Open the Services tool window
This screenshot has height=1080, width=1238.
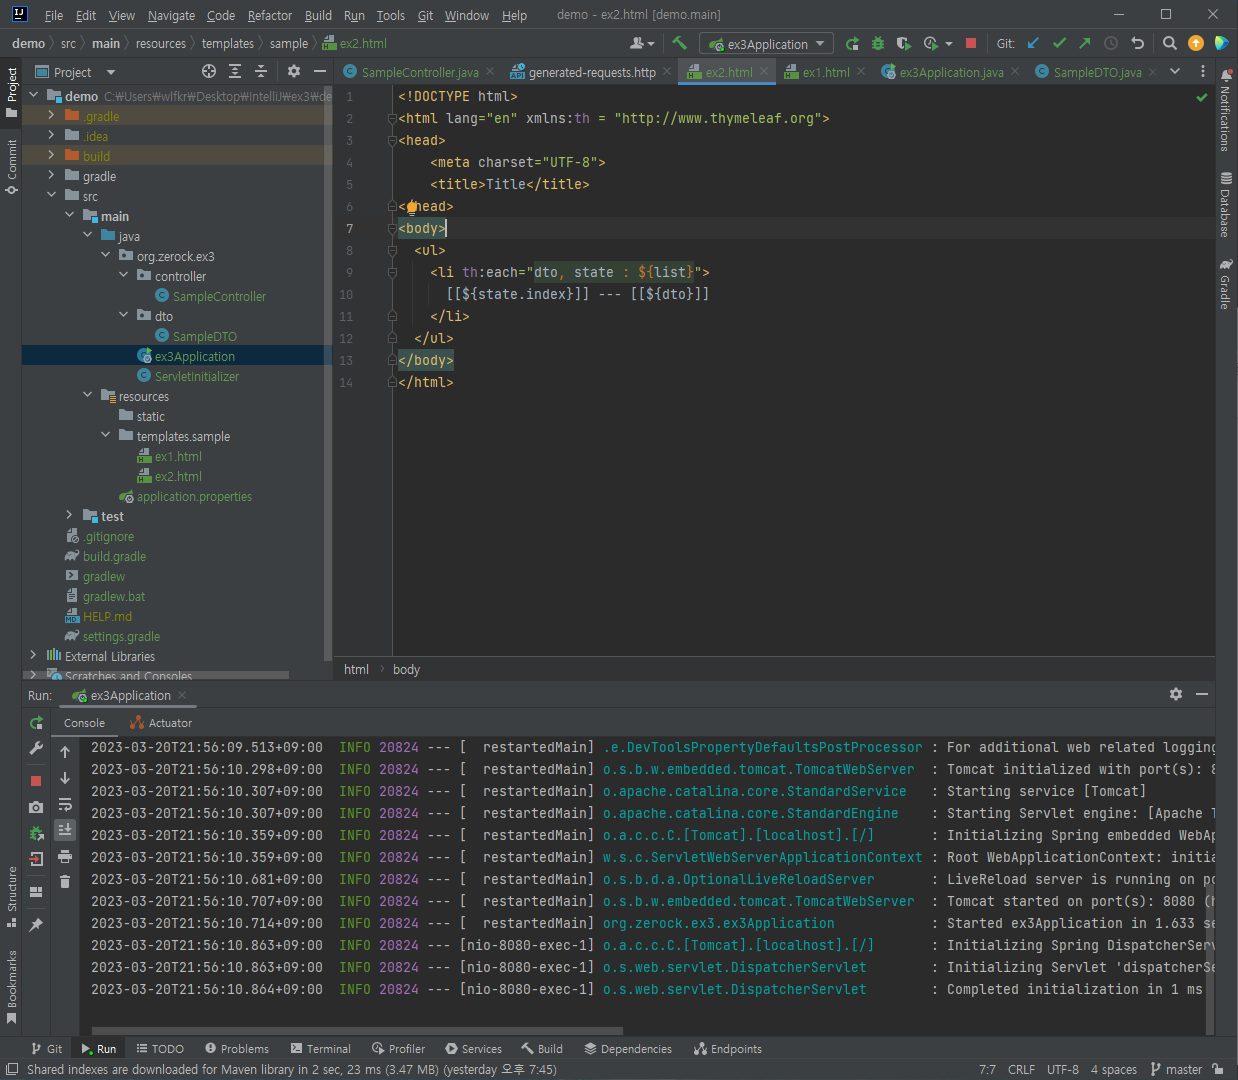[x=473, y=1049]
